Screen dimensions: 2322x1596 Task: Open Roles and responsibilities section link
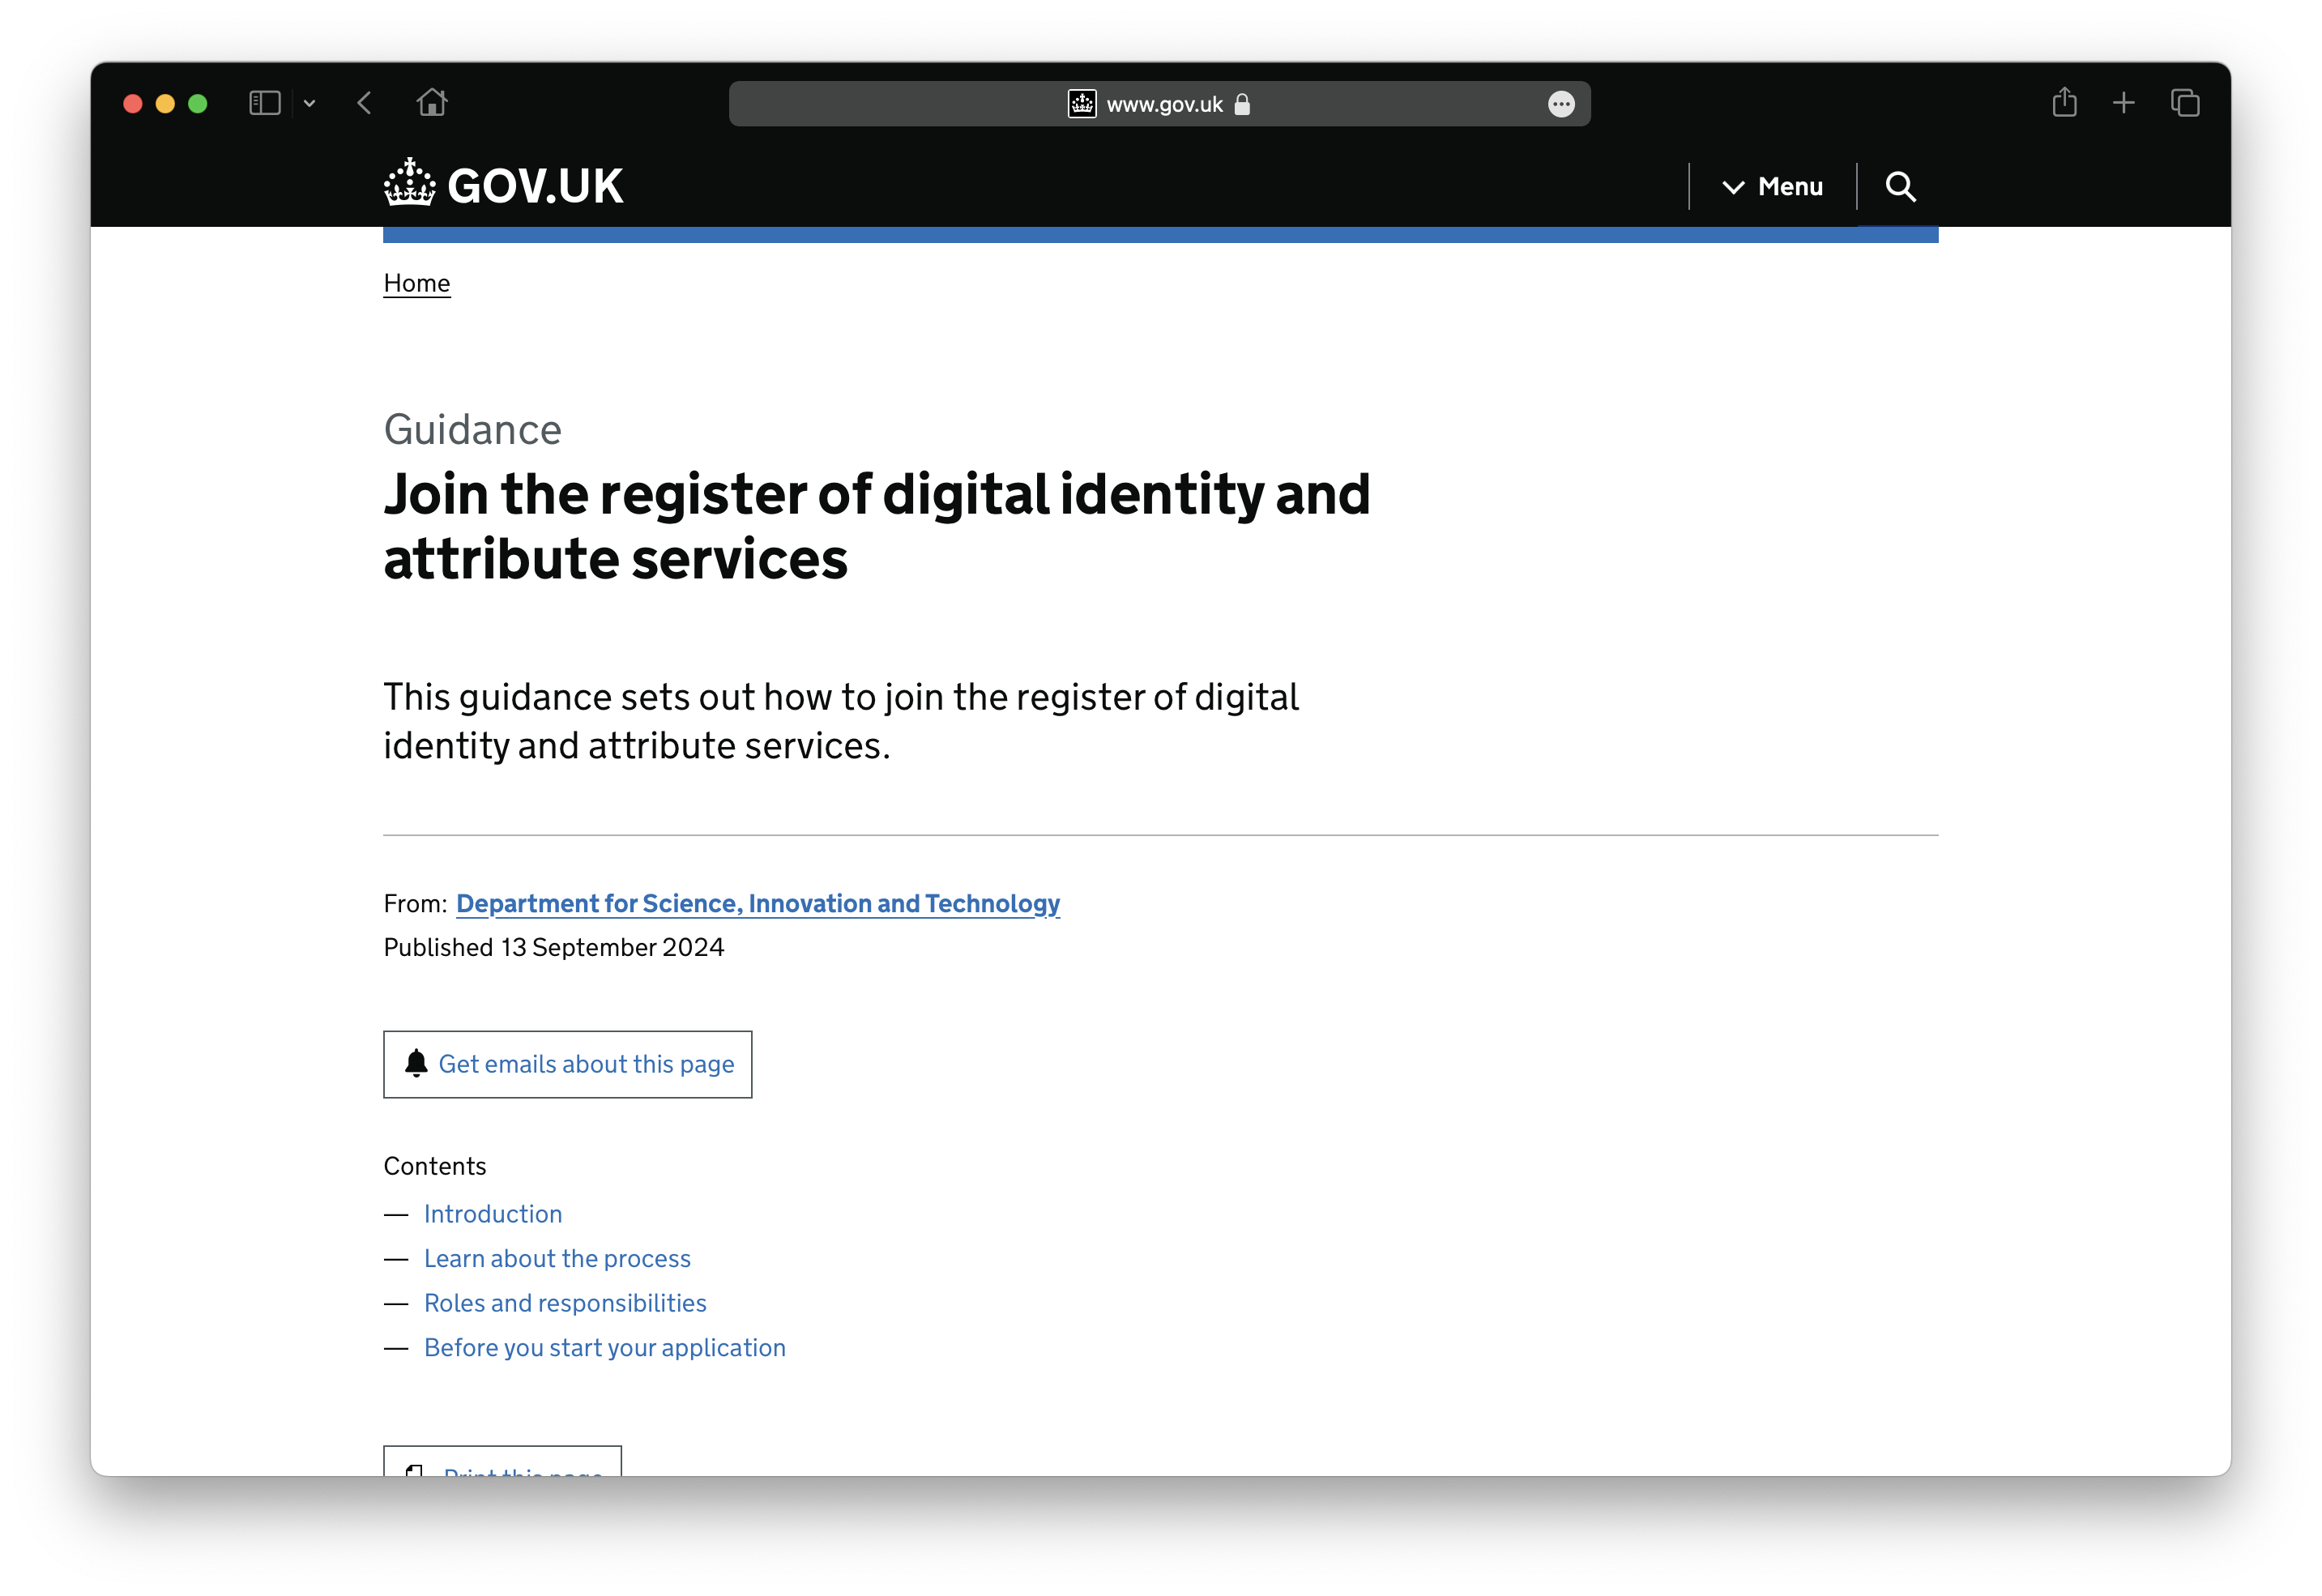(565, 1303)
